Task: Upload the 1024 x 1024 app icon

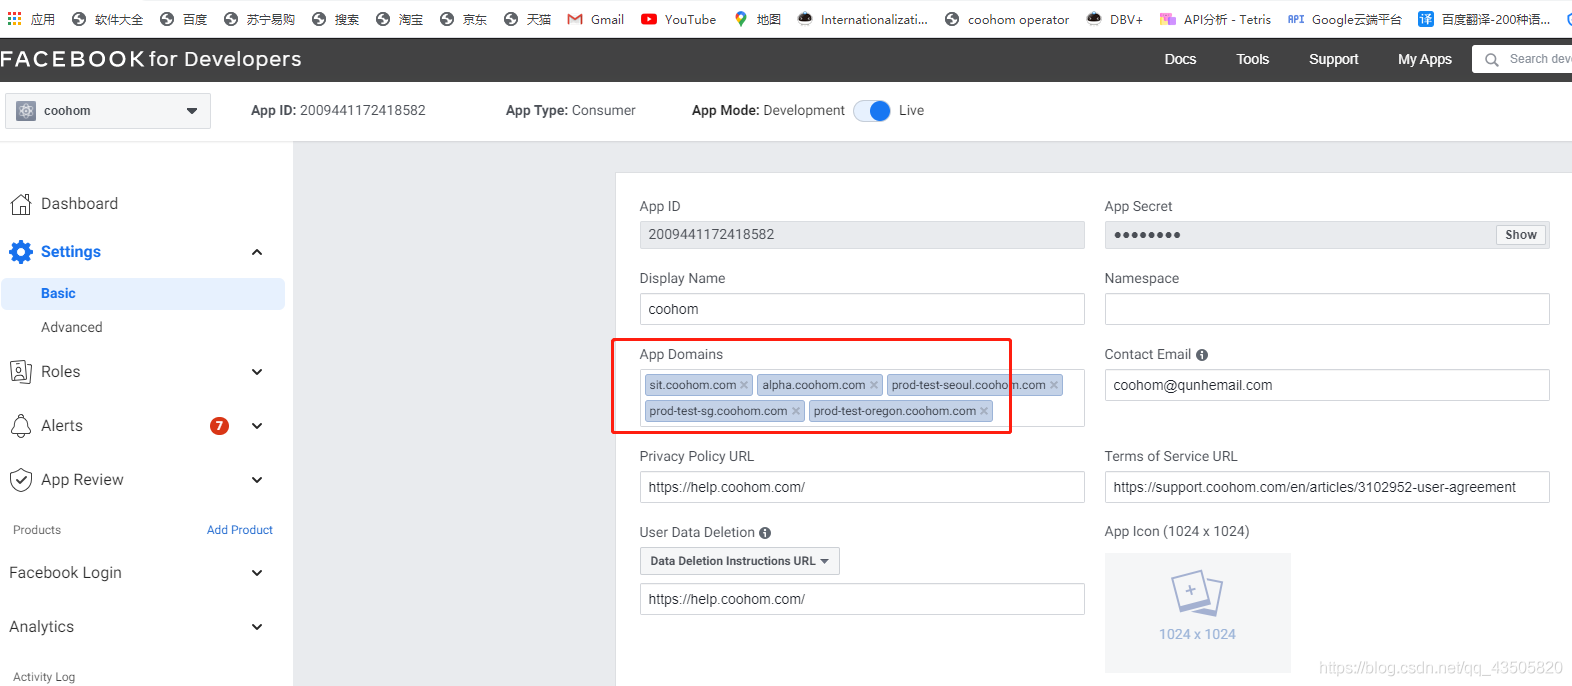Action: coord(1197,613)
